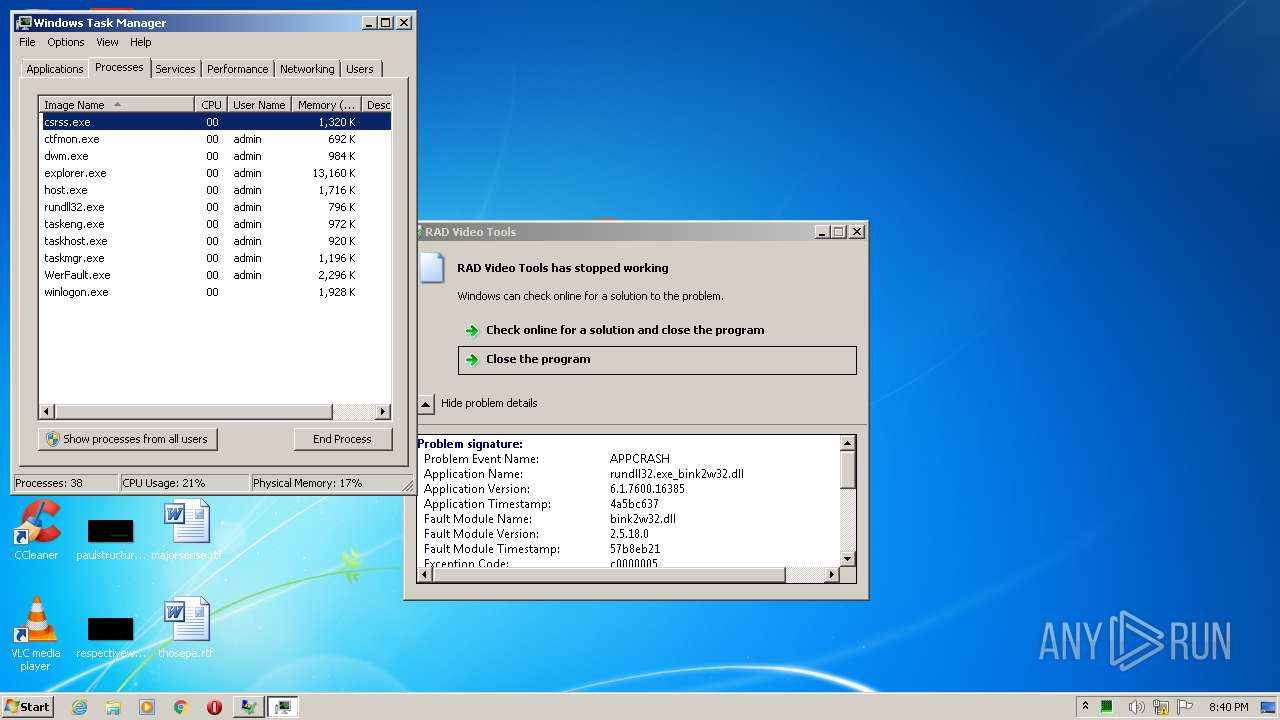Viewport: 1280px width, 720px height.
Task: Switch to the Performance tab
Action: pos(238,69)
